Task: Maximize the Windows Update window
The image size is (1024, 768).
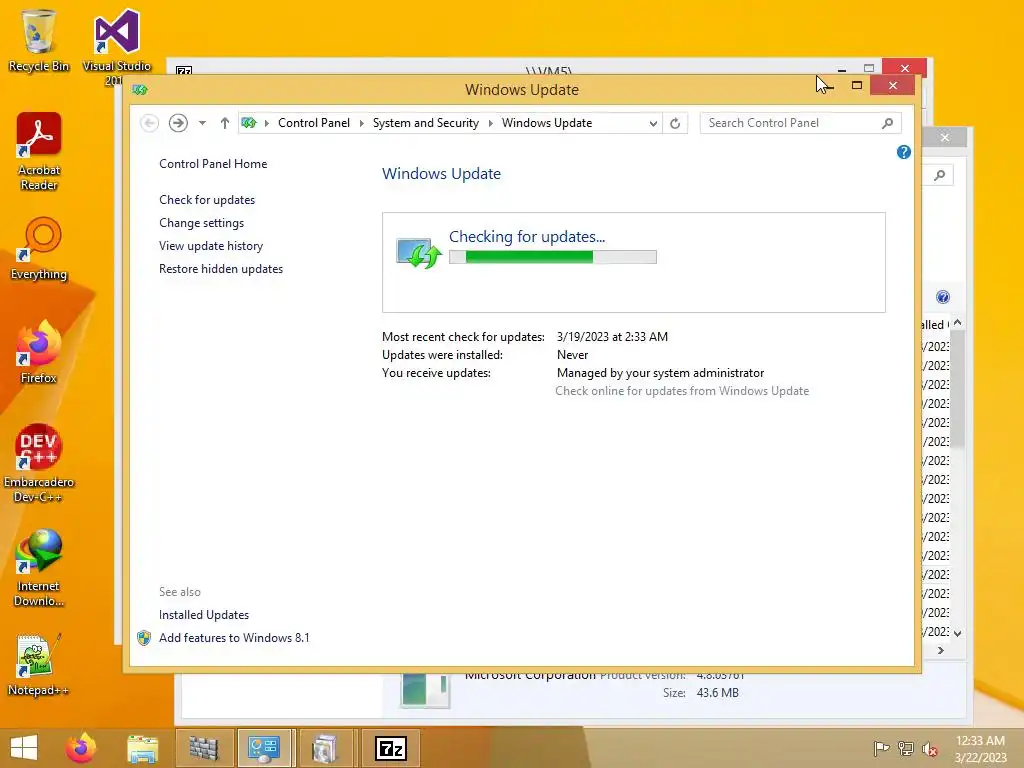Action: pyautogui.click(x=857, y=85)
